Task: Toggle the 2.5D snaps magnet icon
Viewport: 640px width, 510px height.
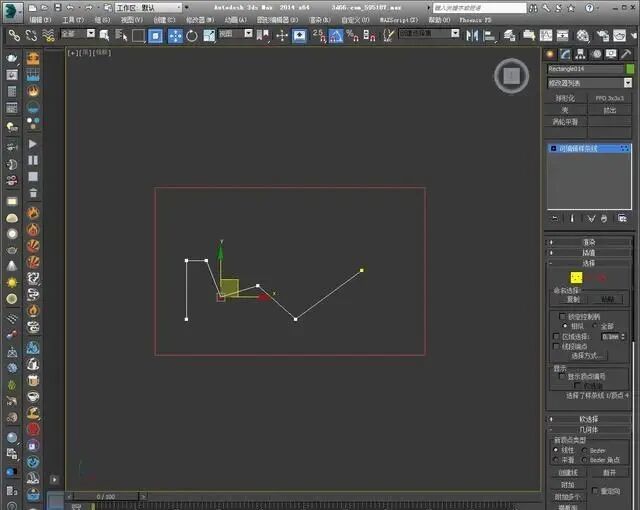Action: (x=319, y=36)
